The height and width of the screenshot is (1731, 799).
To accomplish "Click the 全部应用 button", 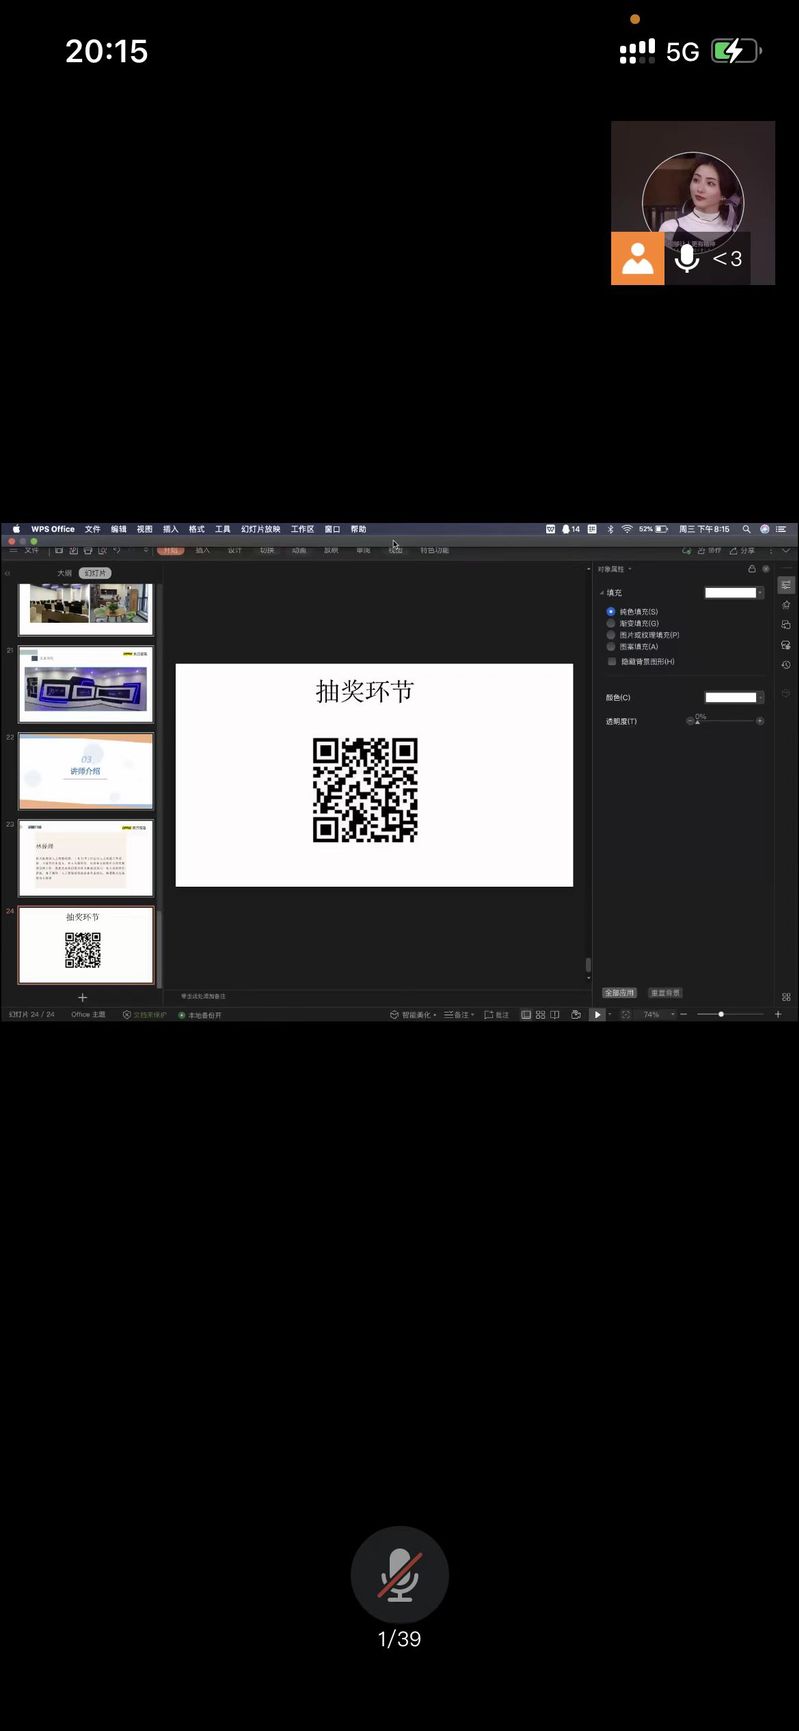I will (x=620, y=993).
